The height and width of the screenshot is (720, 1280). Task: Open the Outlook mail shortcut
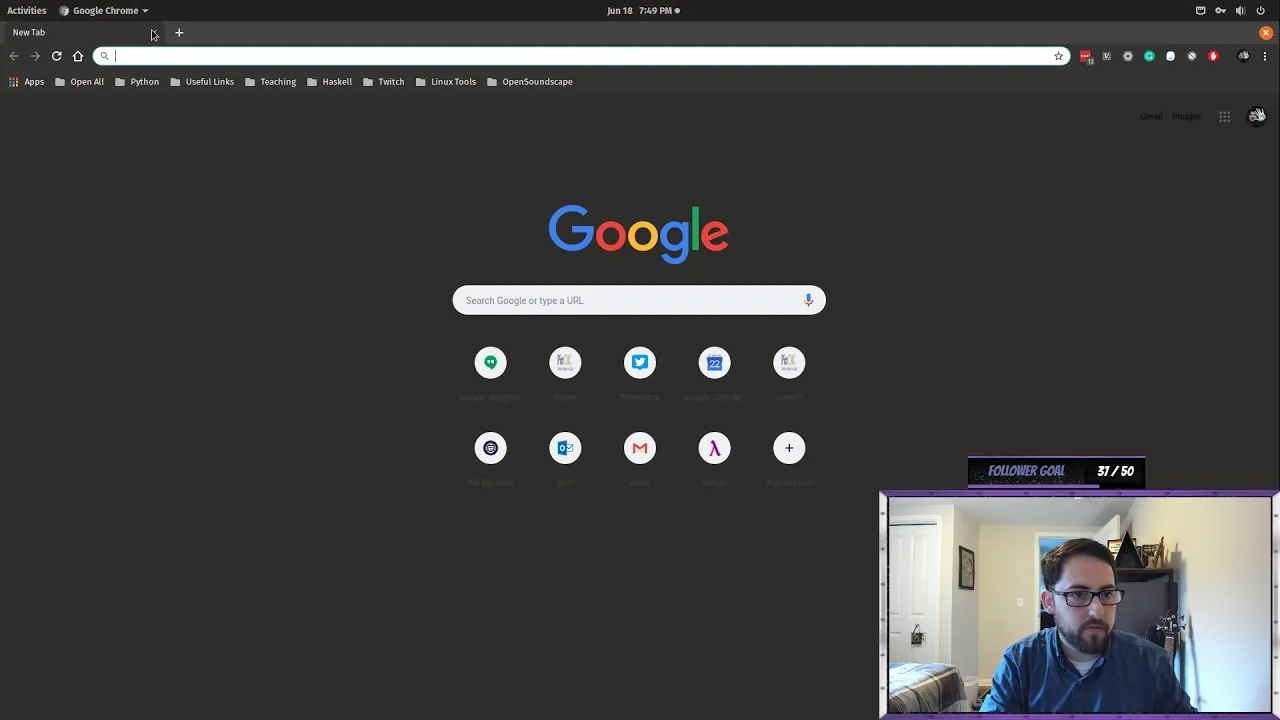(x=565, y=448)
